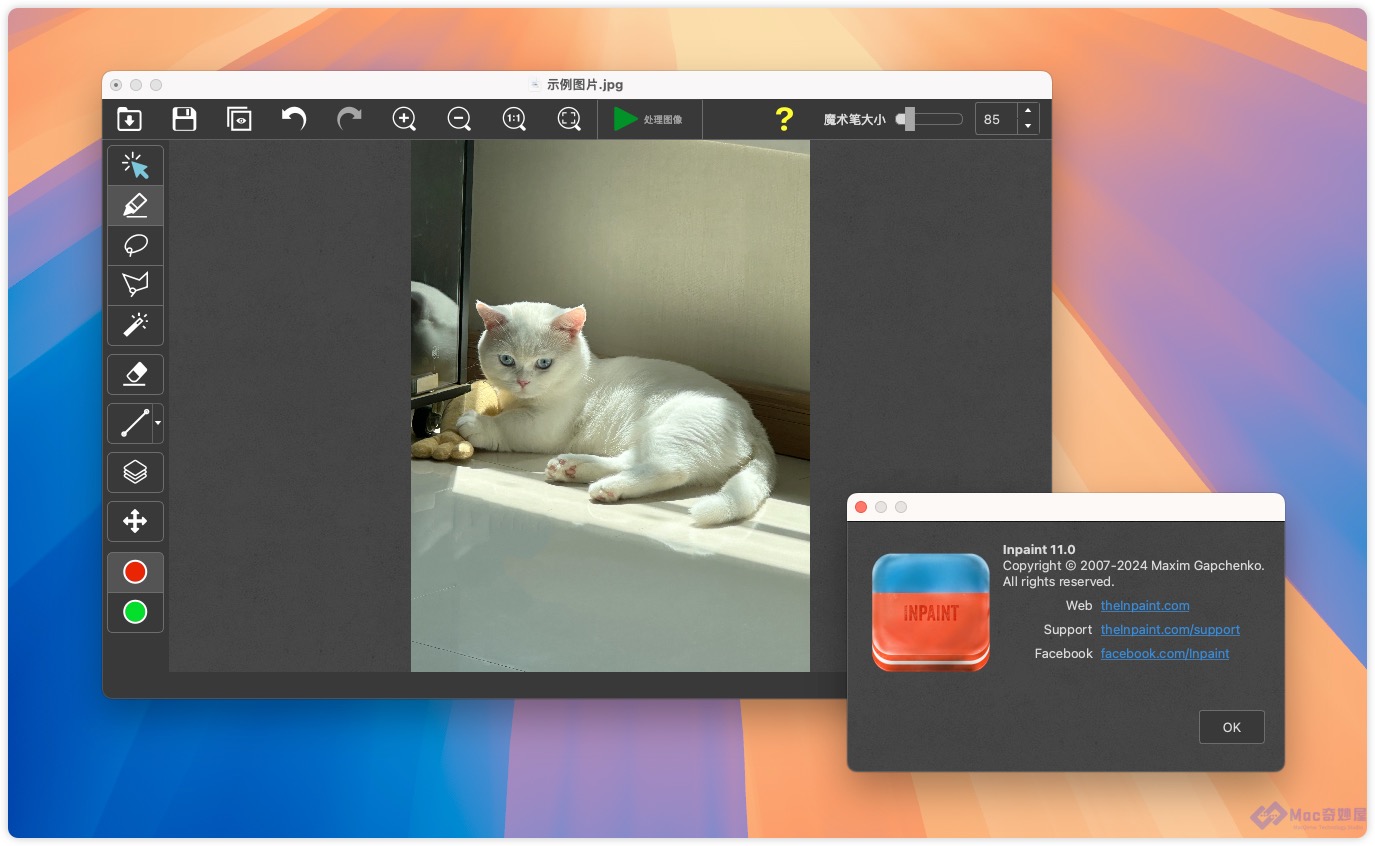The height and width of the screenshot is (846, 1375).
Task: Set zoom to 1:1 actual size
Action: (x=514, y=119)
